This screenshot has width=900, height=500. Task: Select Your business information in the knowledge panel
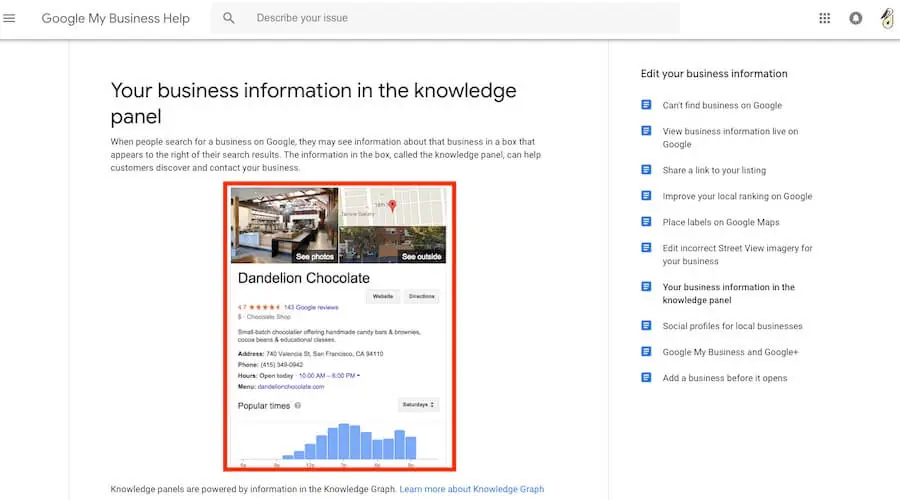(x=728, y=293)
